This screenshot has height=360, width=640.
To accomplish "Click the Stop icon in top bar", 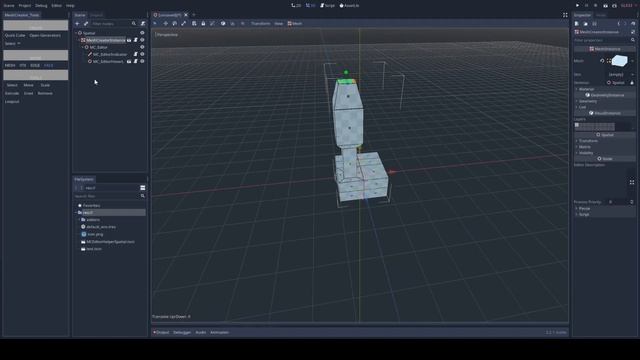I will coord(596,6).
